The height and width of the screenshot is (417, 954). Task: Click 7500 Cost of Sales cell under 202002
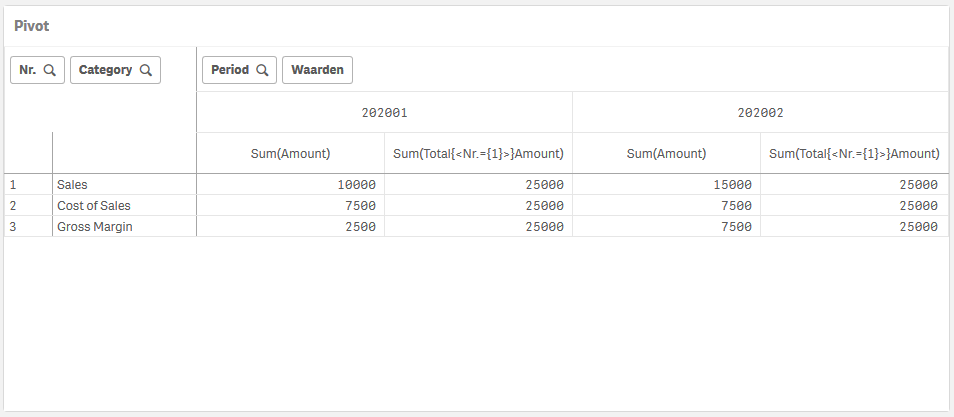[667, 206]
